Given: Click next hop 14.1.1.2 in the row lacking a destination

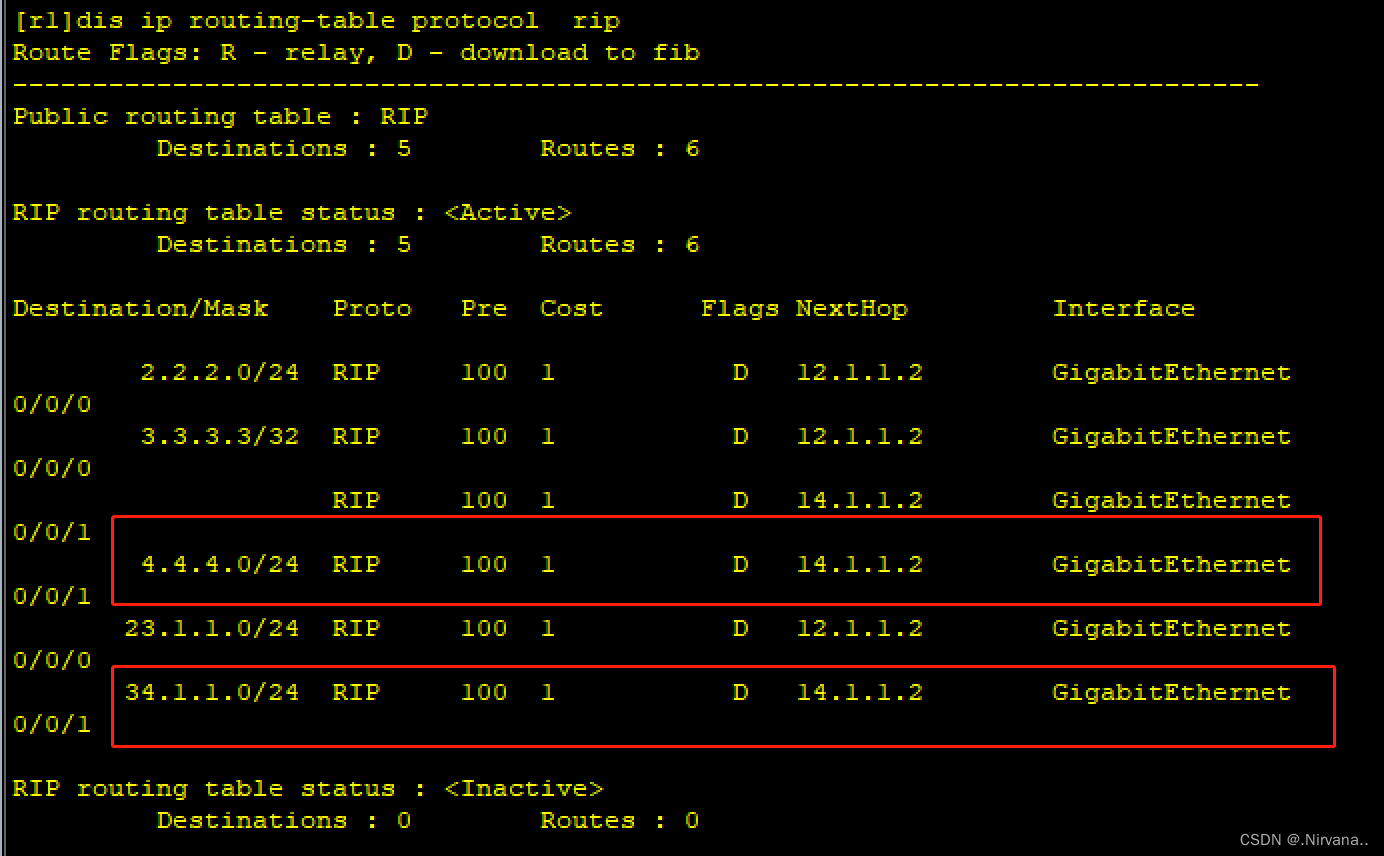Looking at the screenshot, I should coord(860,501).
